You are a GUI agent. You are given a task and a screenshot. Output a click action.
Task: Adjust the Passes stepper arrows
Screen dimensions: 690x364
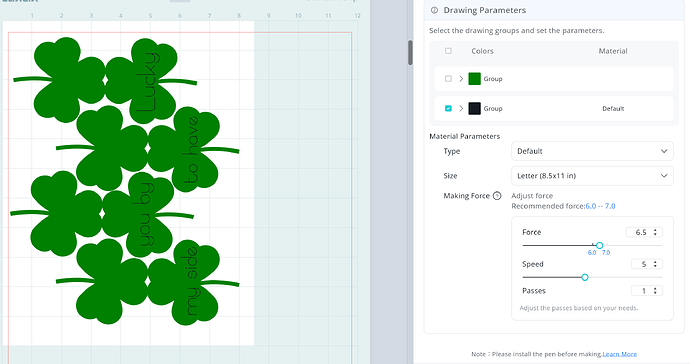pyautogui.click(x=655, y=290)
